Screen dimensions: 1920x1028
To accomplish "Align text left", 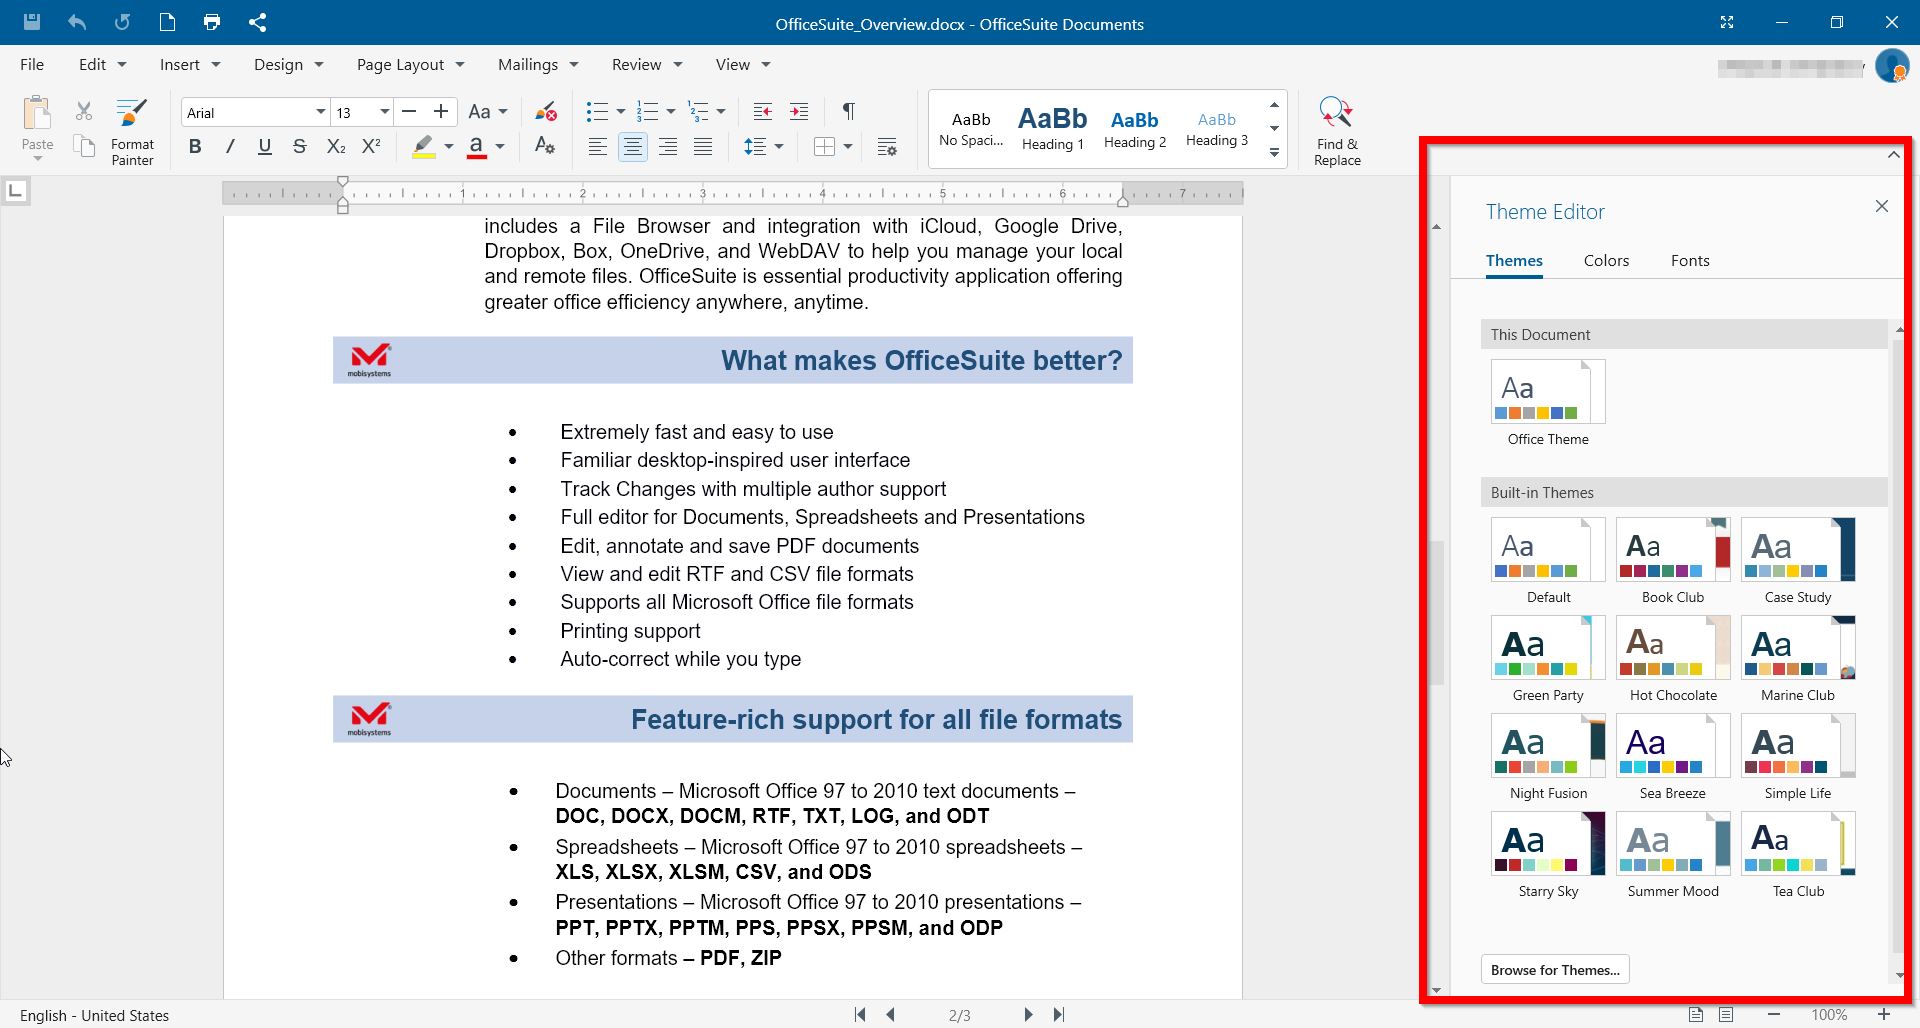I will pos(597,147).
